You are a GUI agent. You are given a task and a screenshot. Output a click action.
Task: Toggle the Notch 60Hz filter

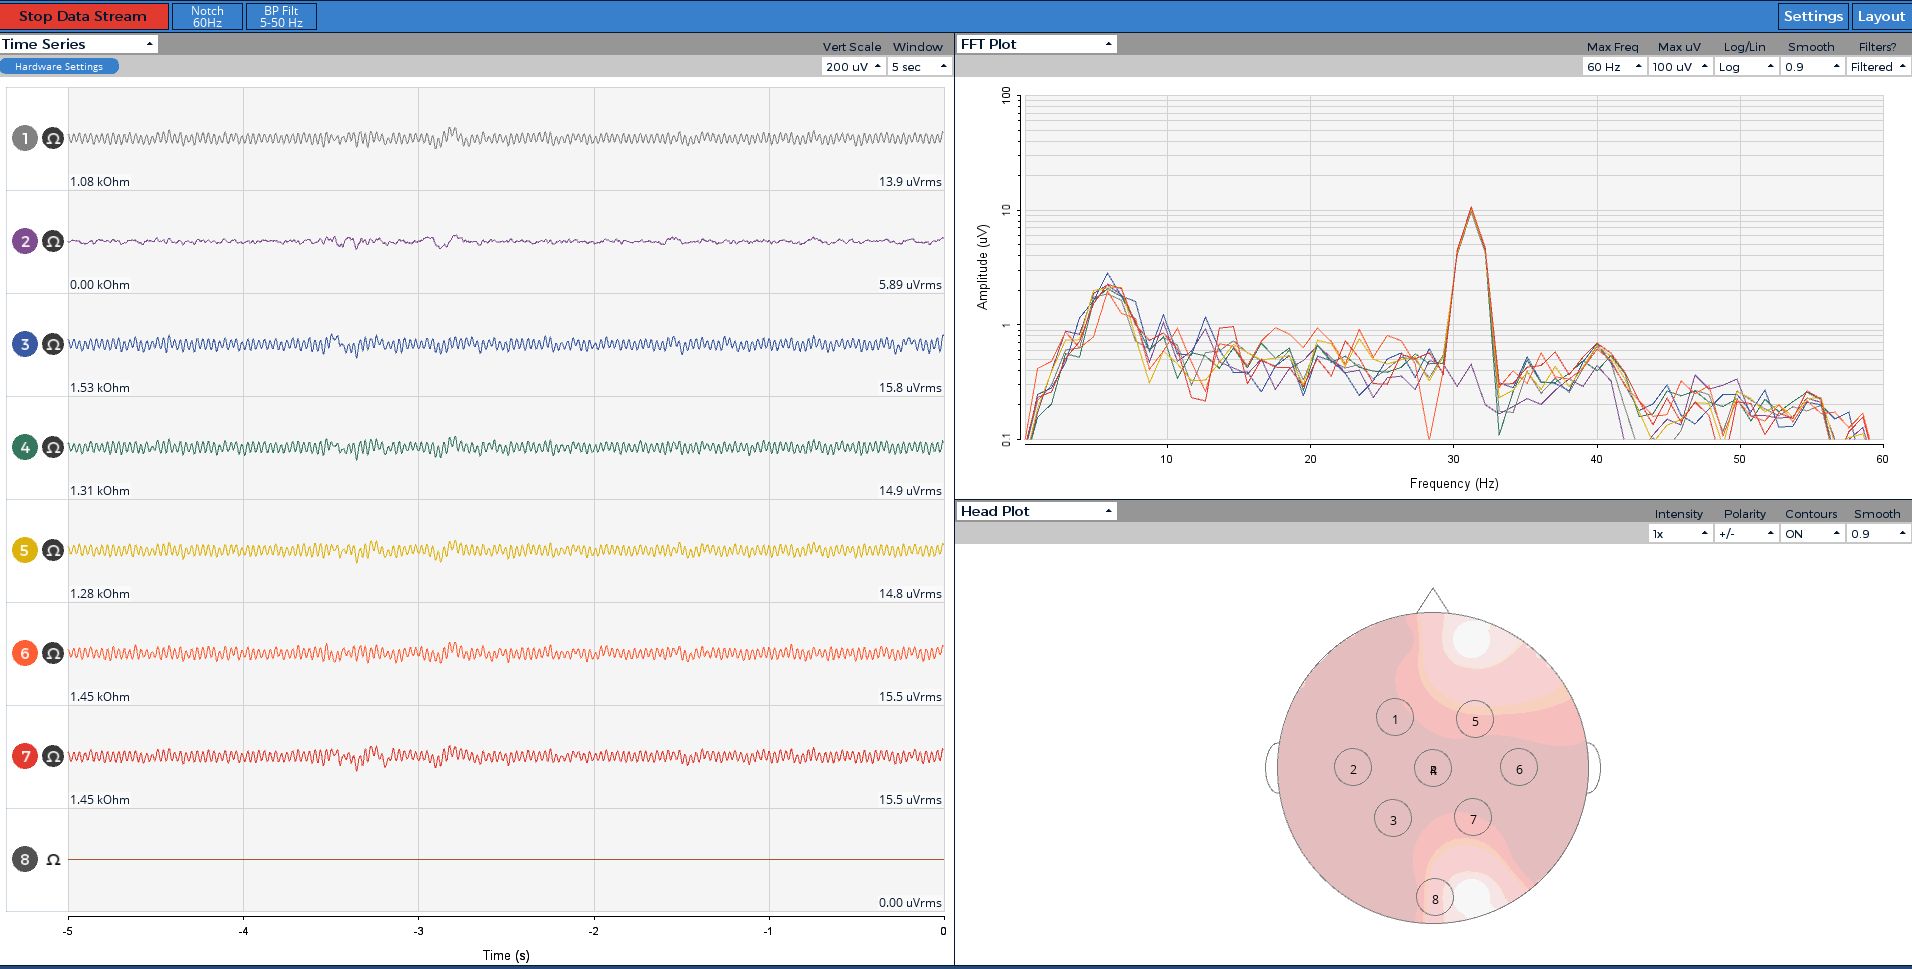(207, 16)
